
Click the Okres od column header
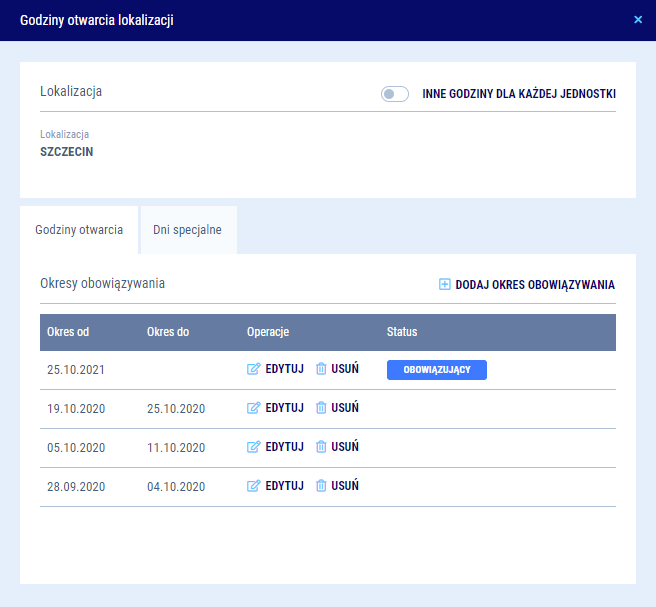point(69,332)
